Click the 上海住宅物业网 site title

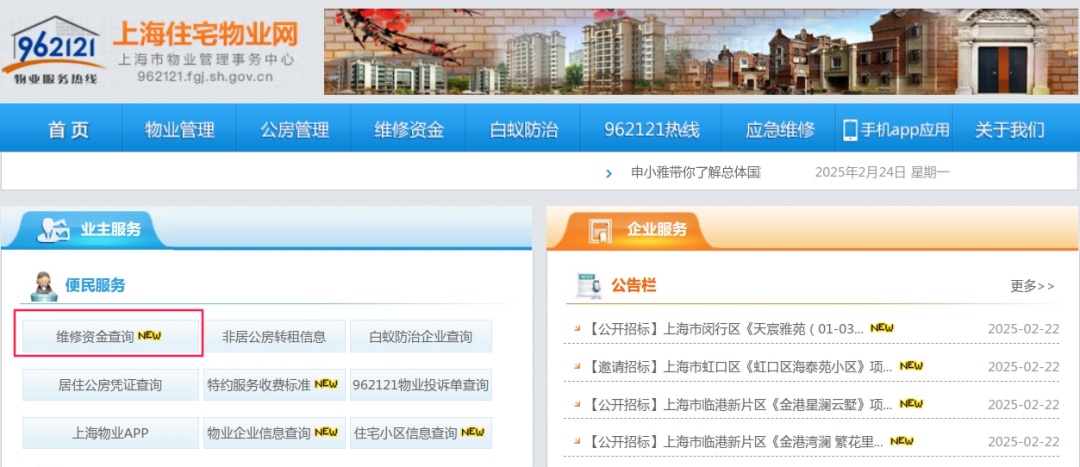pos(205,32)
